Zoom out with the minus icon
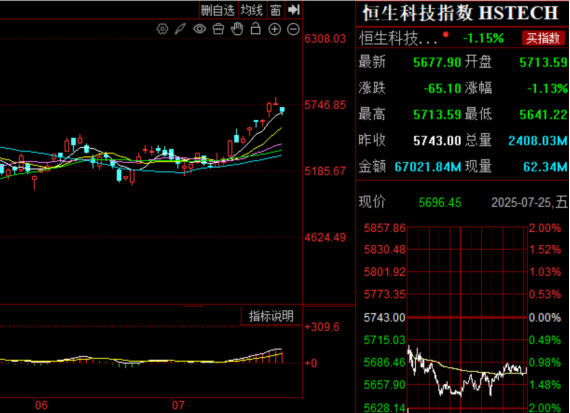 293,29
